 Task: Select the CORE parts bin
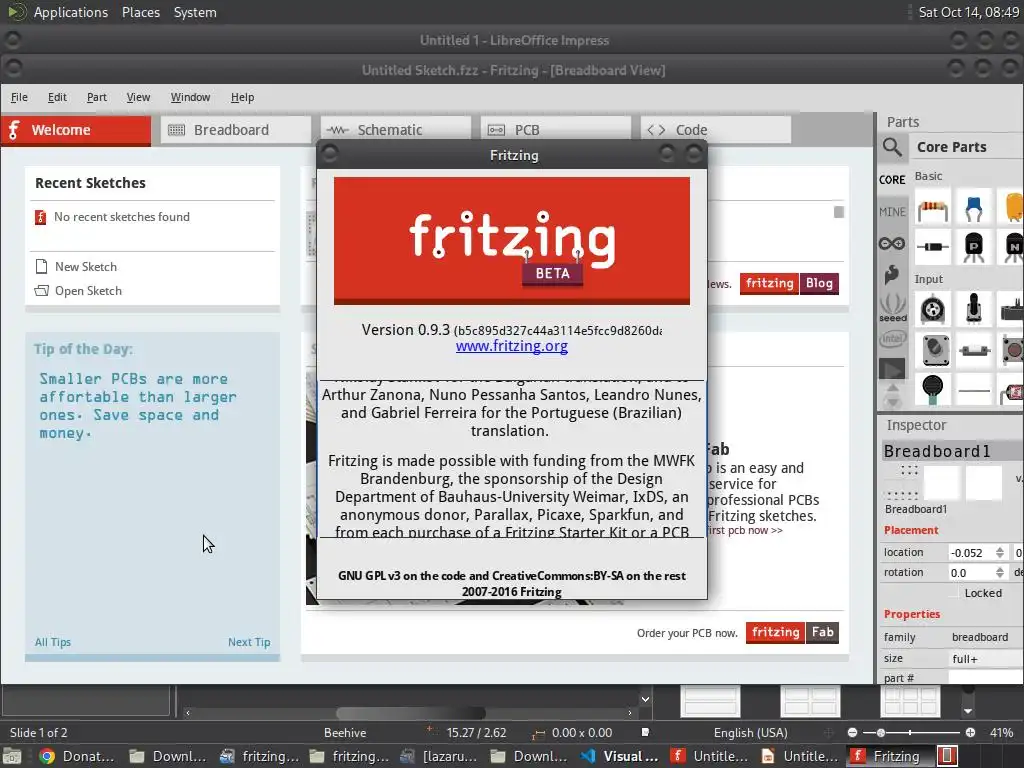892,180
